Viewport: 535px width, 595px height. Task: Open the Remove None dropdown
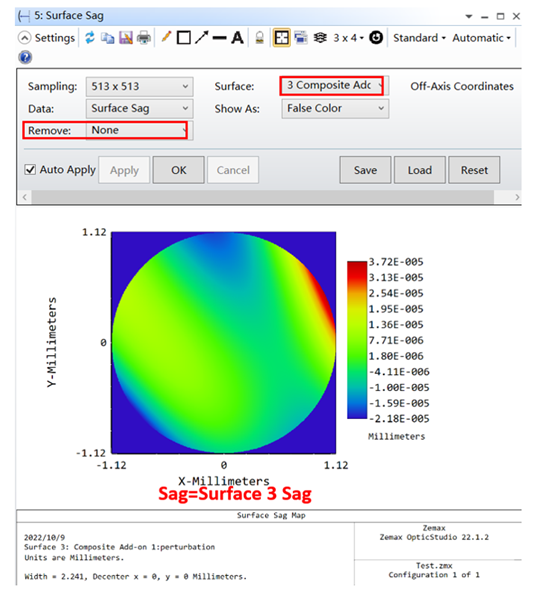click(x=139, y=130)
